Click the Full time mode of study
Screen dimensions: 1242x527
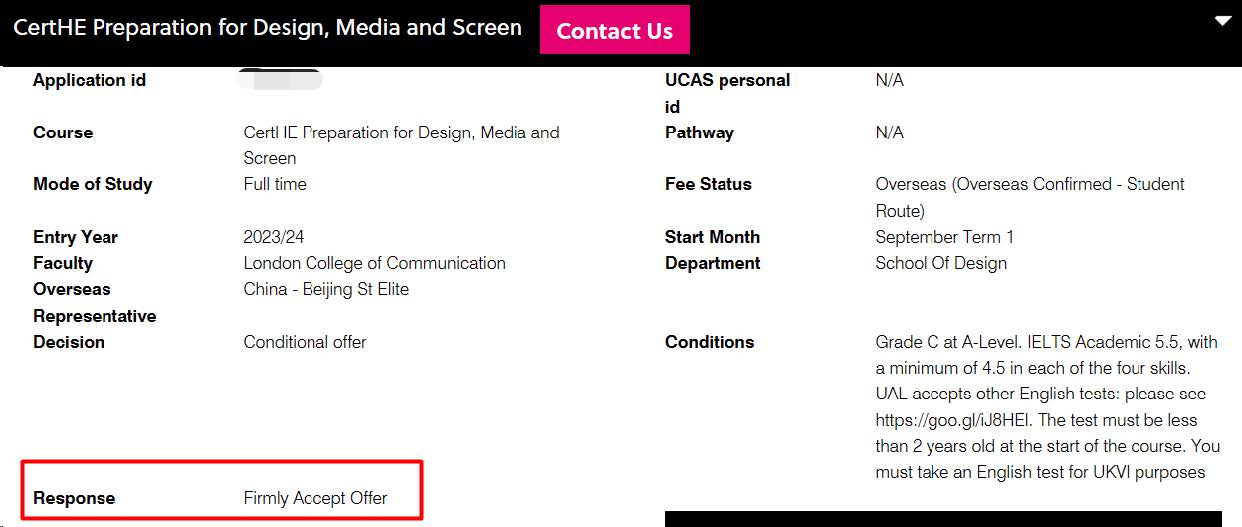click(275, 184)
